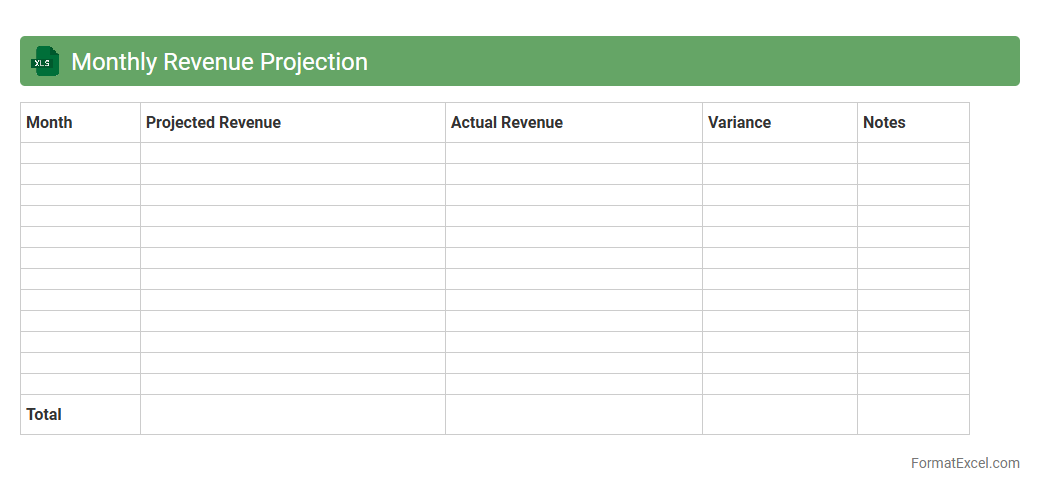
Task: Select last empty Month cell above Total
Action: click(80, 384)
